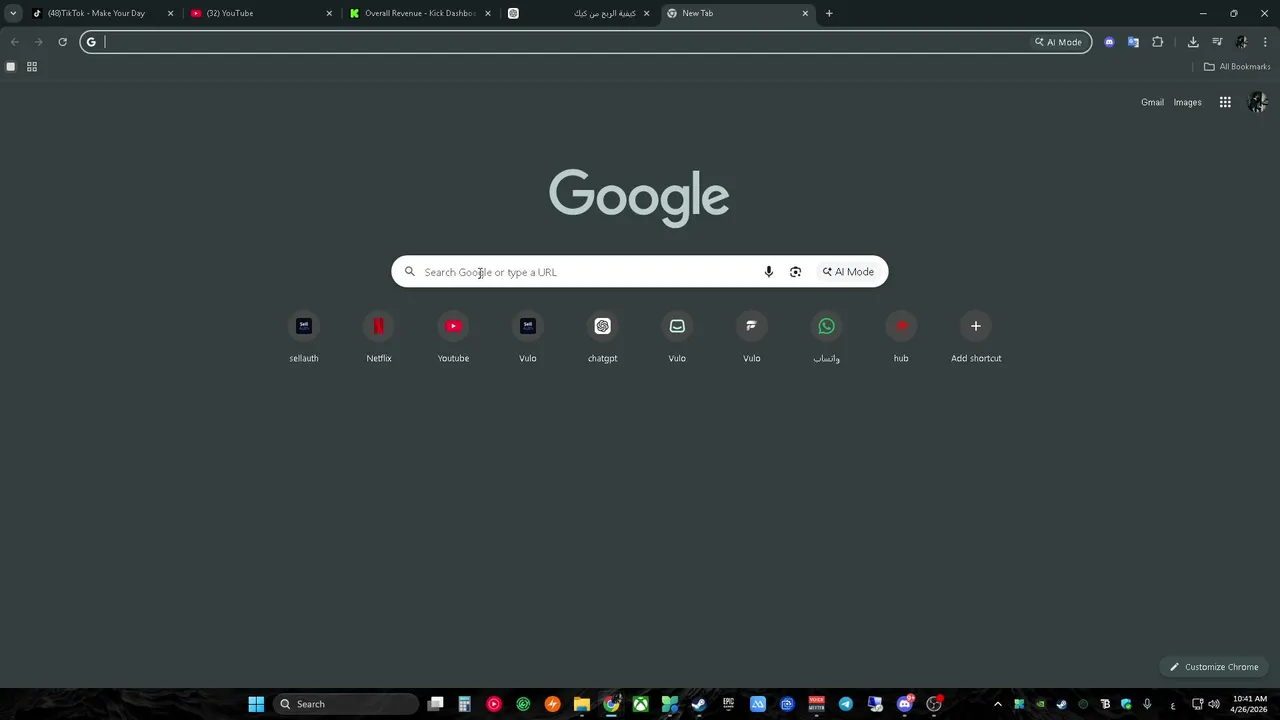Click AI Mode in the address bar
This screenshot has height=720, width=1280.
click(1058, 42)
